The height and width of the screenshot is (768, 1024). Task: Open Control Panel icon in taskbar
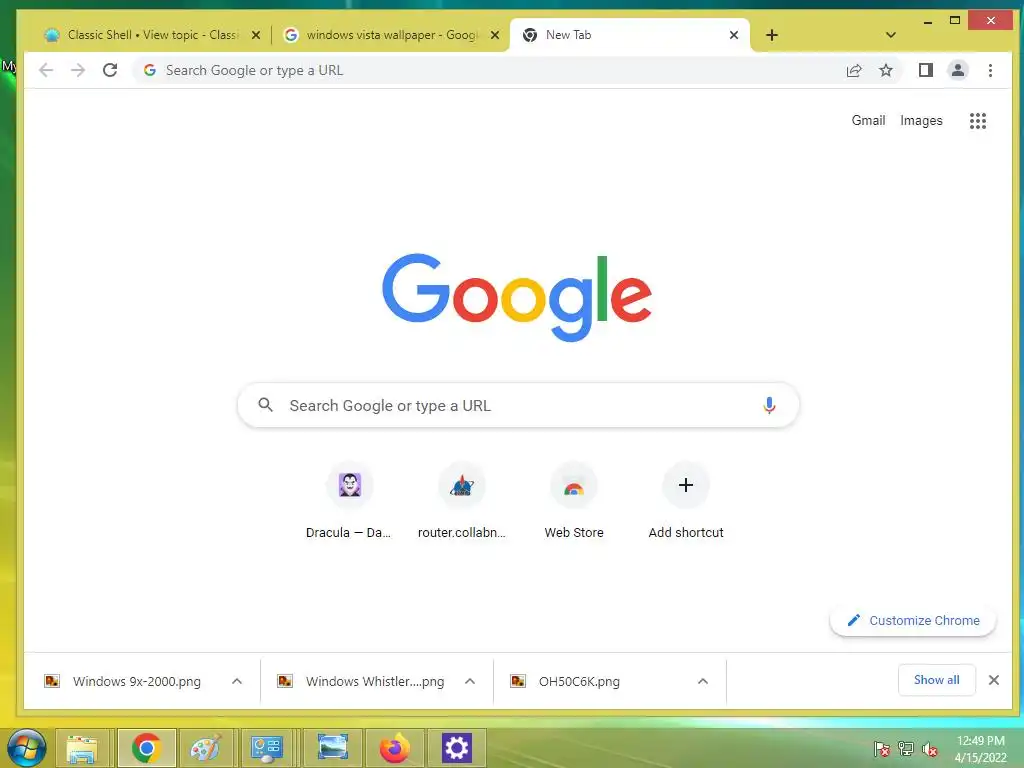point(266,748)
